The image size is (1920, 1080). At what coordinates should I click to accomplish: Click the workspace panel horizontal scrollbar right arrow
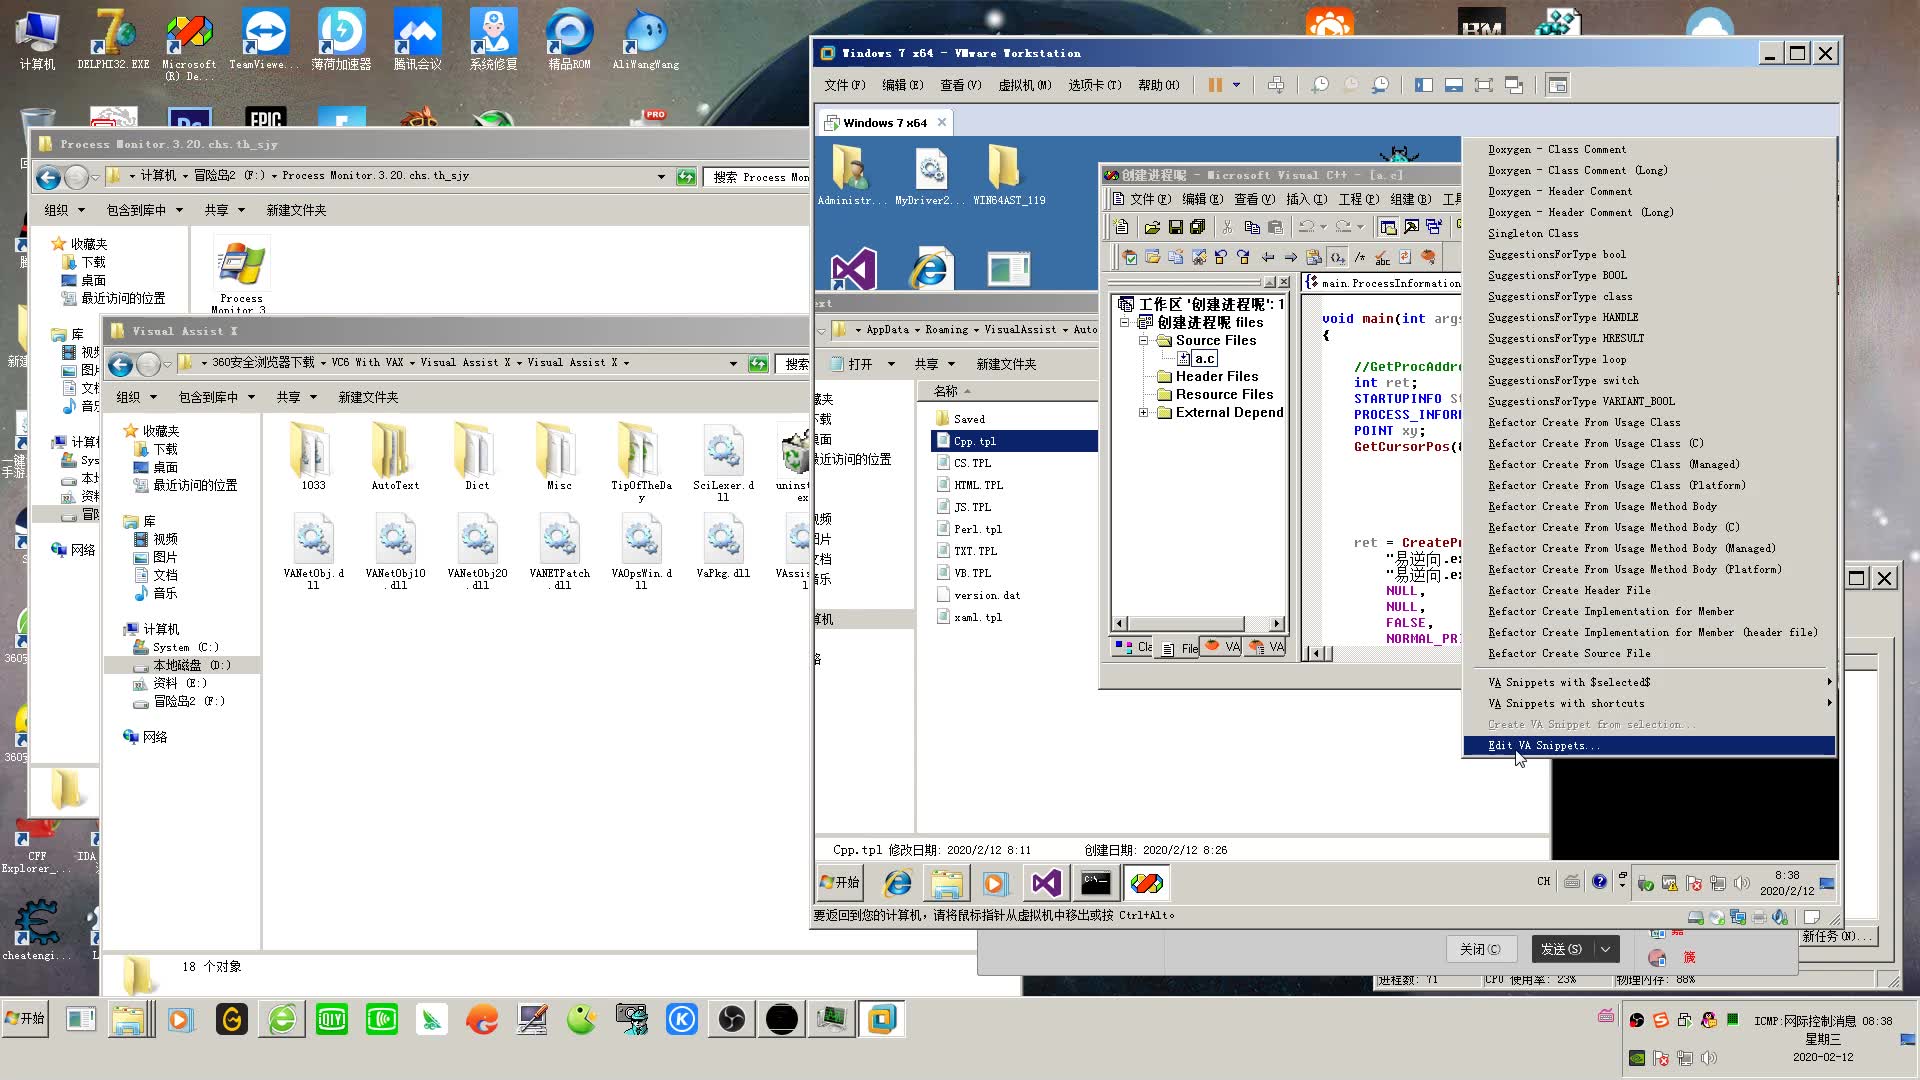(x=1276, y=623)
